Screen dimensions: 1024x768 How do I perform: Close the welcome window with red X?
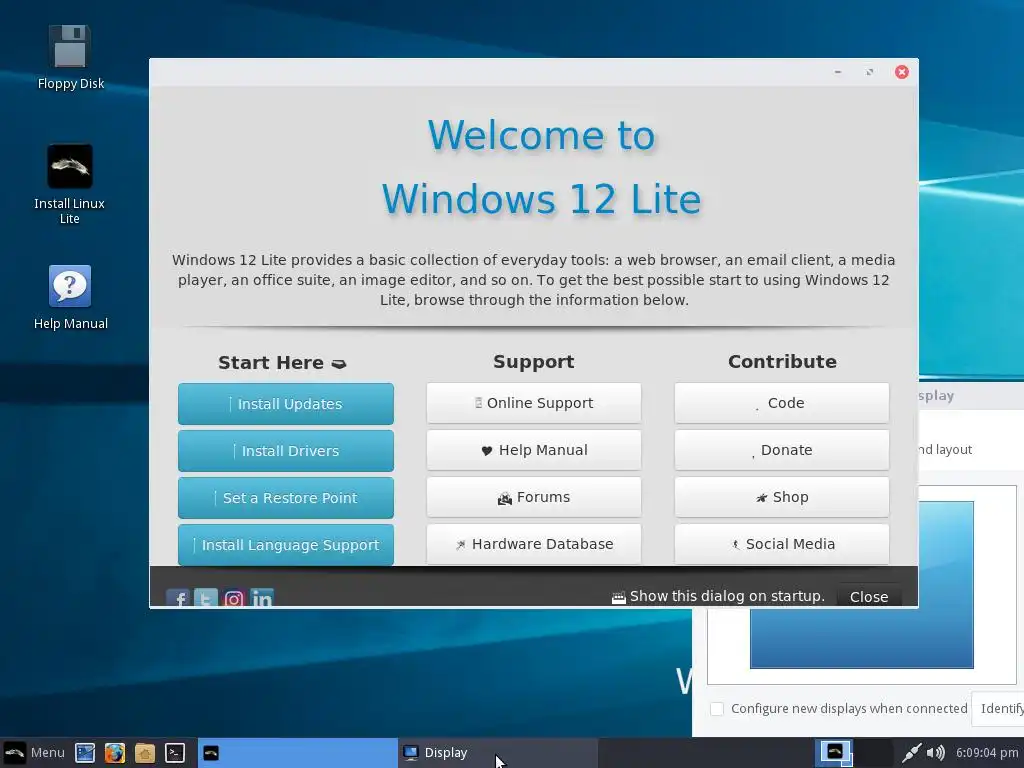click(902, 72)
